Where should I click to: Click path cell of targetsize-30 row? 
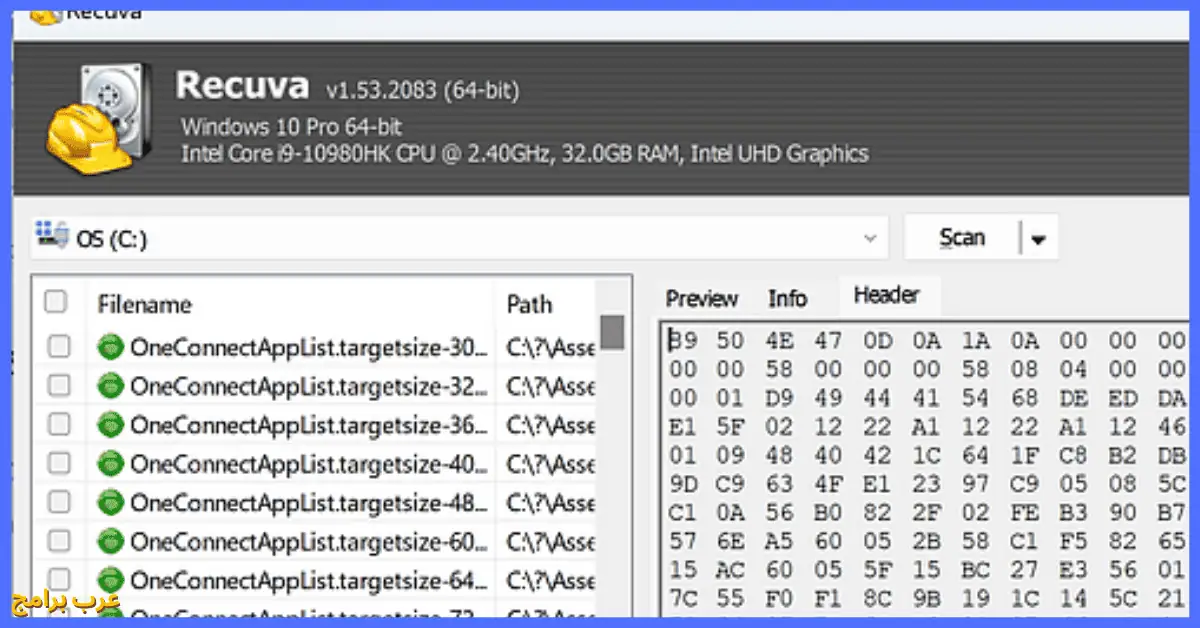(x=550, y=347)
